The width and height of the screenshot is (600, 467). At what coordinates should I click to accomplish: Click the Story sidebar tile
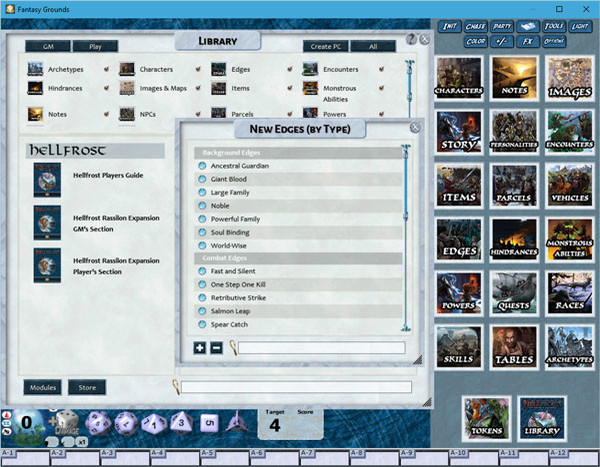point(459,132)
